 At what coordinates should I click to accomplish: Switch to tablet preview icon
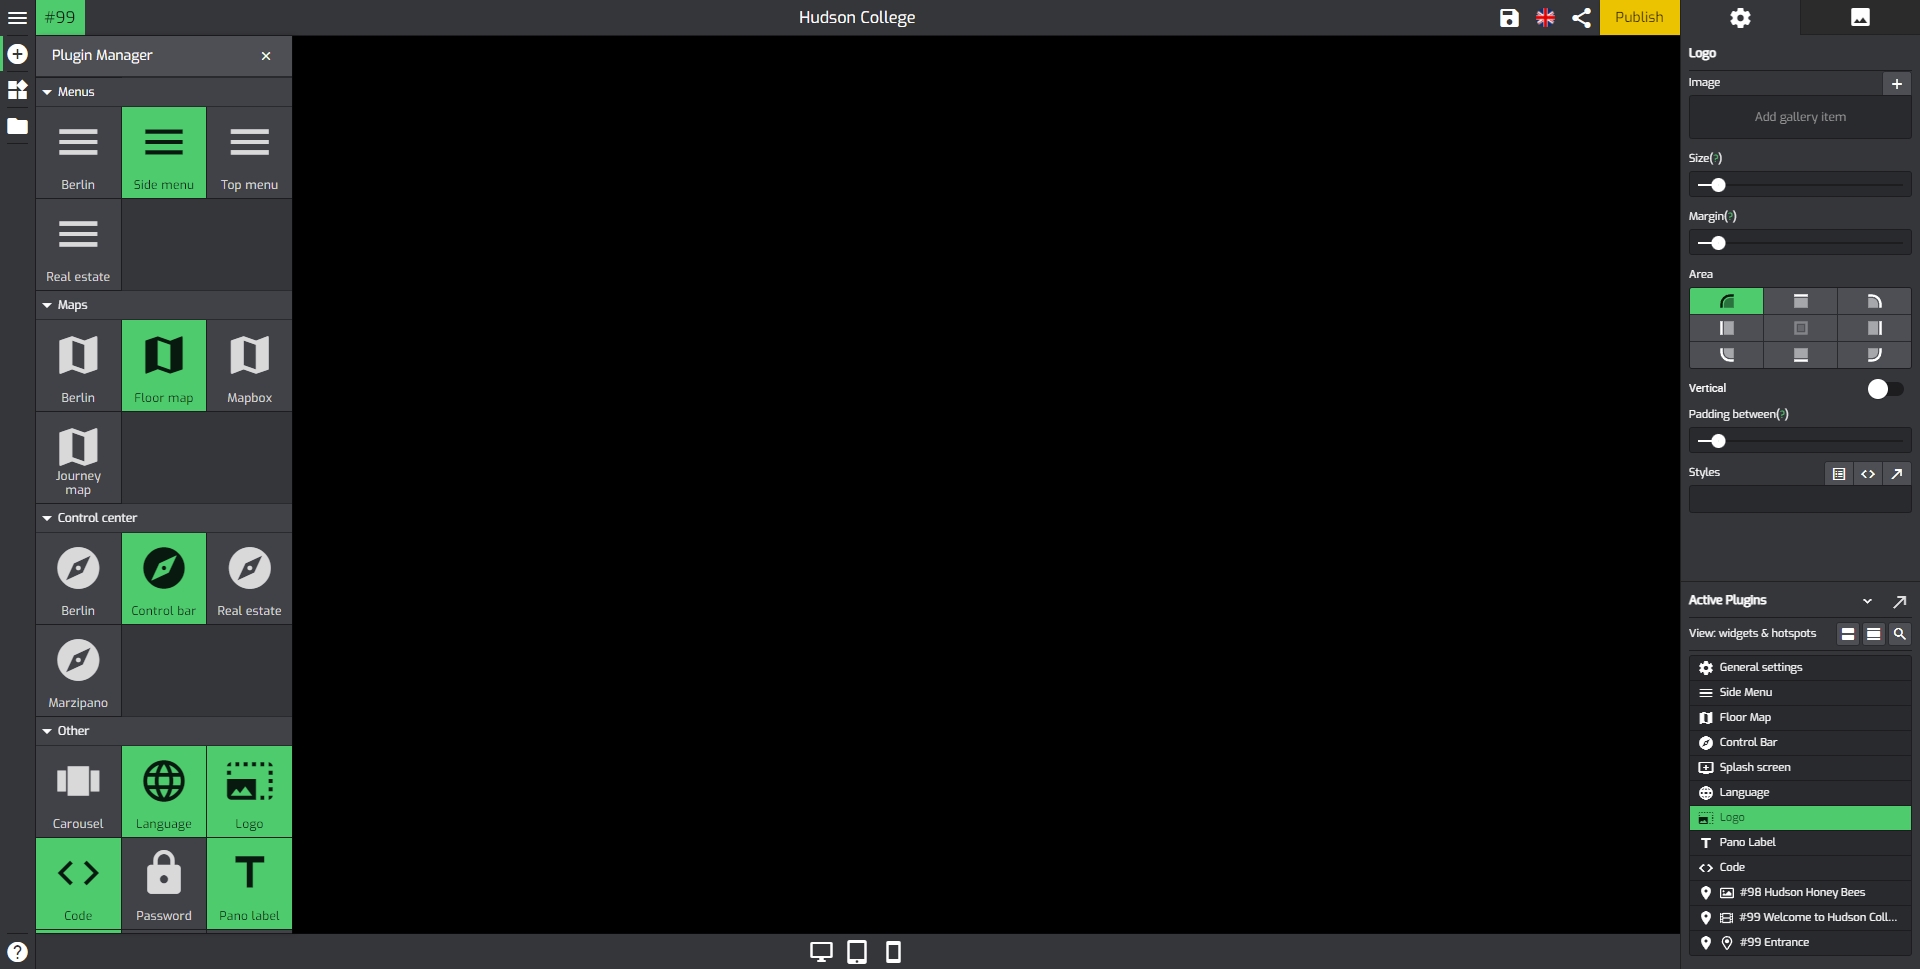tap(857, 952)
